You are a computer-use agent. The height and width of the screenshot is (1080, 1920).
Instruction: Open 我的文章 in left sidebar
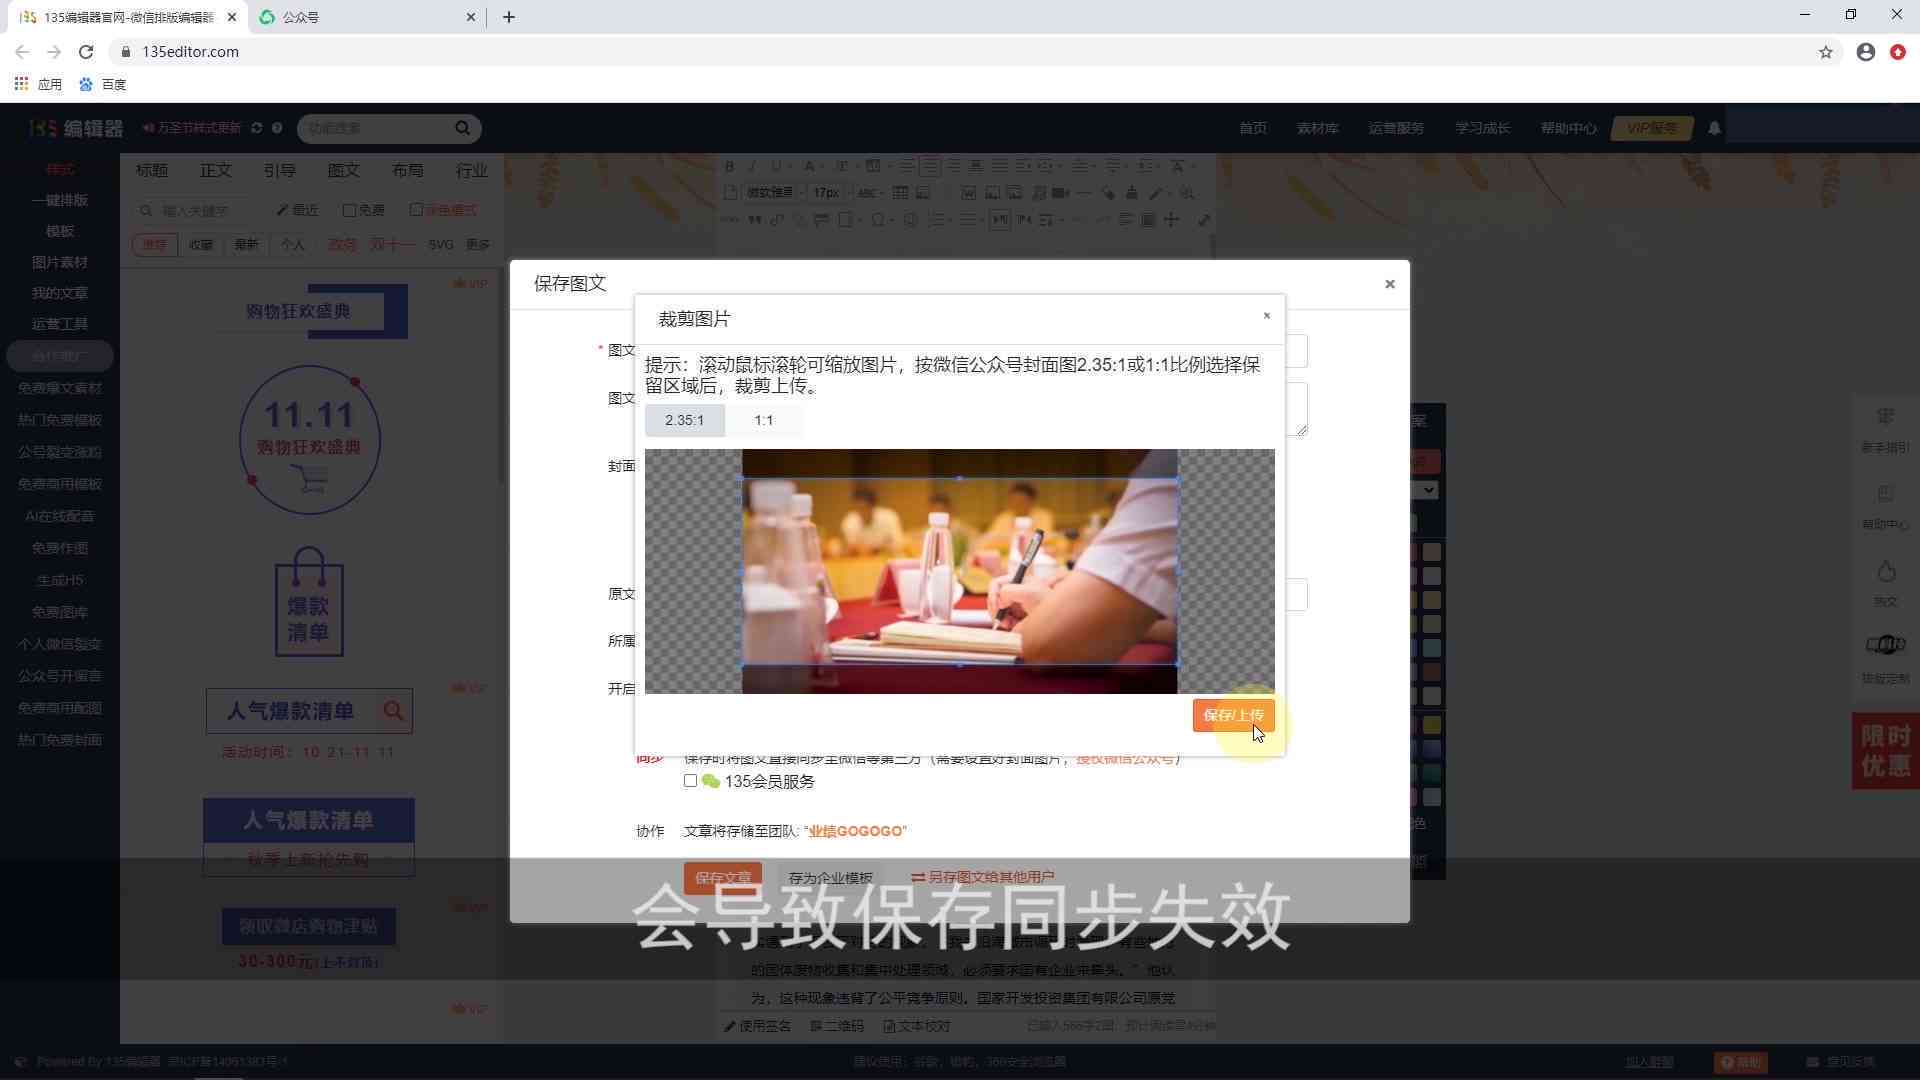point(60,293)
